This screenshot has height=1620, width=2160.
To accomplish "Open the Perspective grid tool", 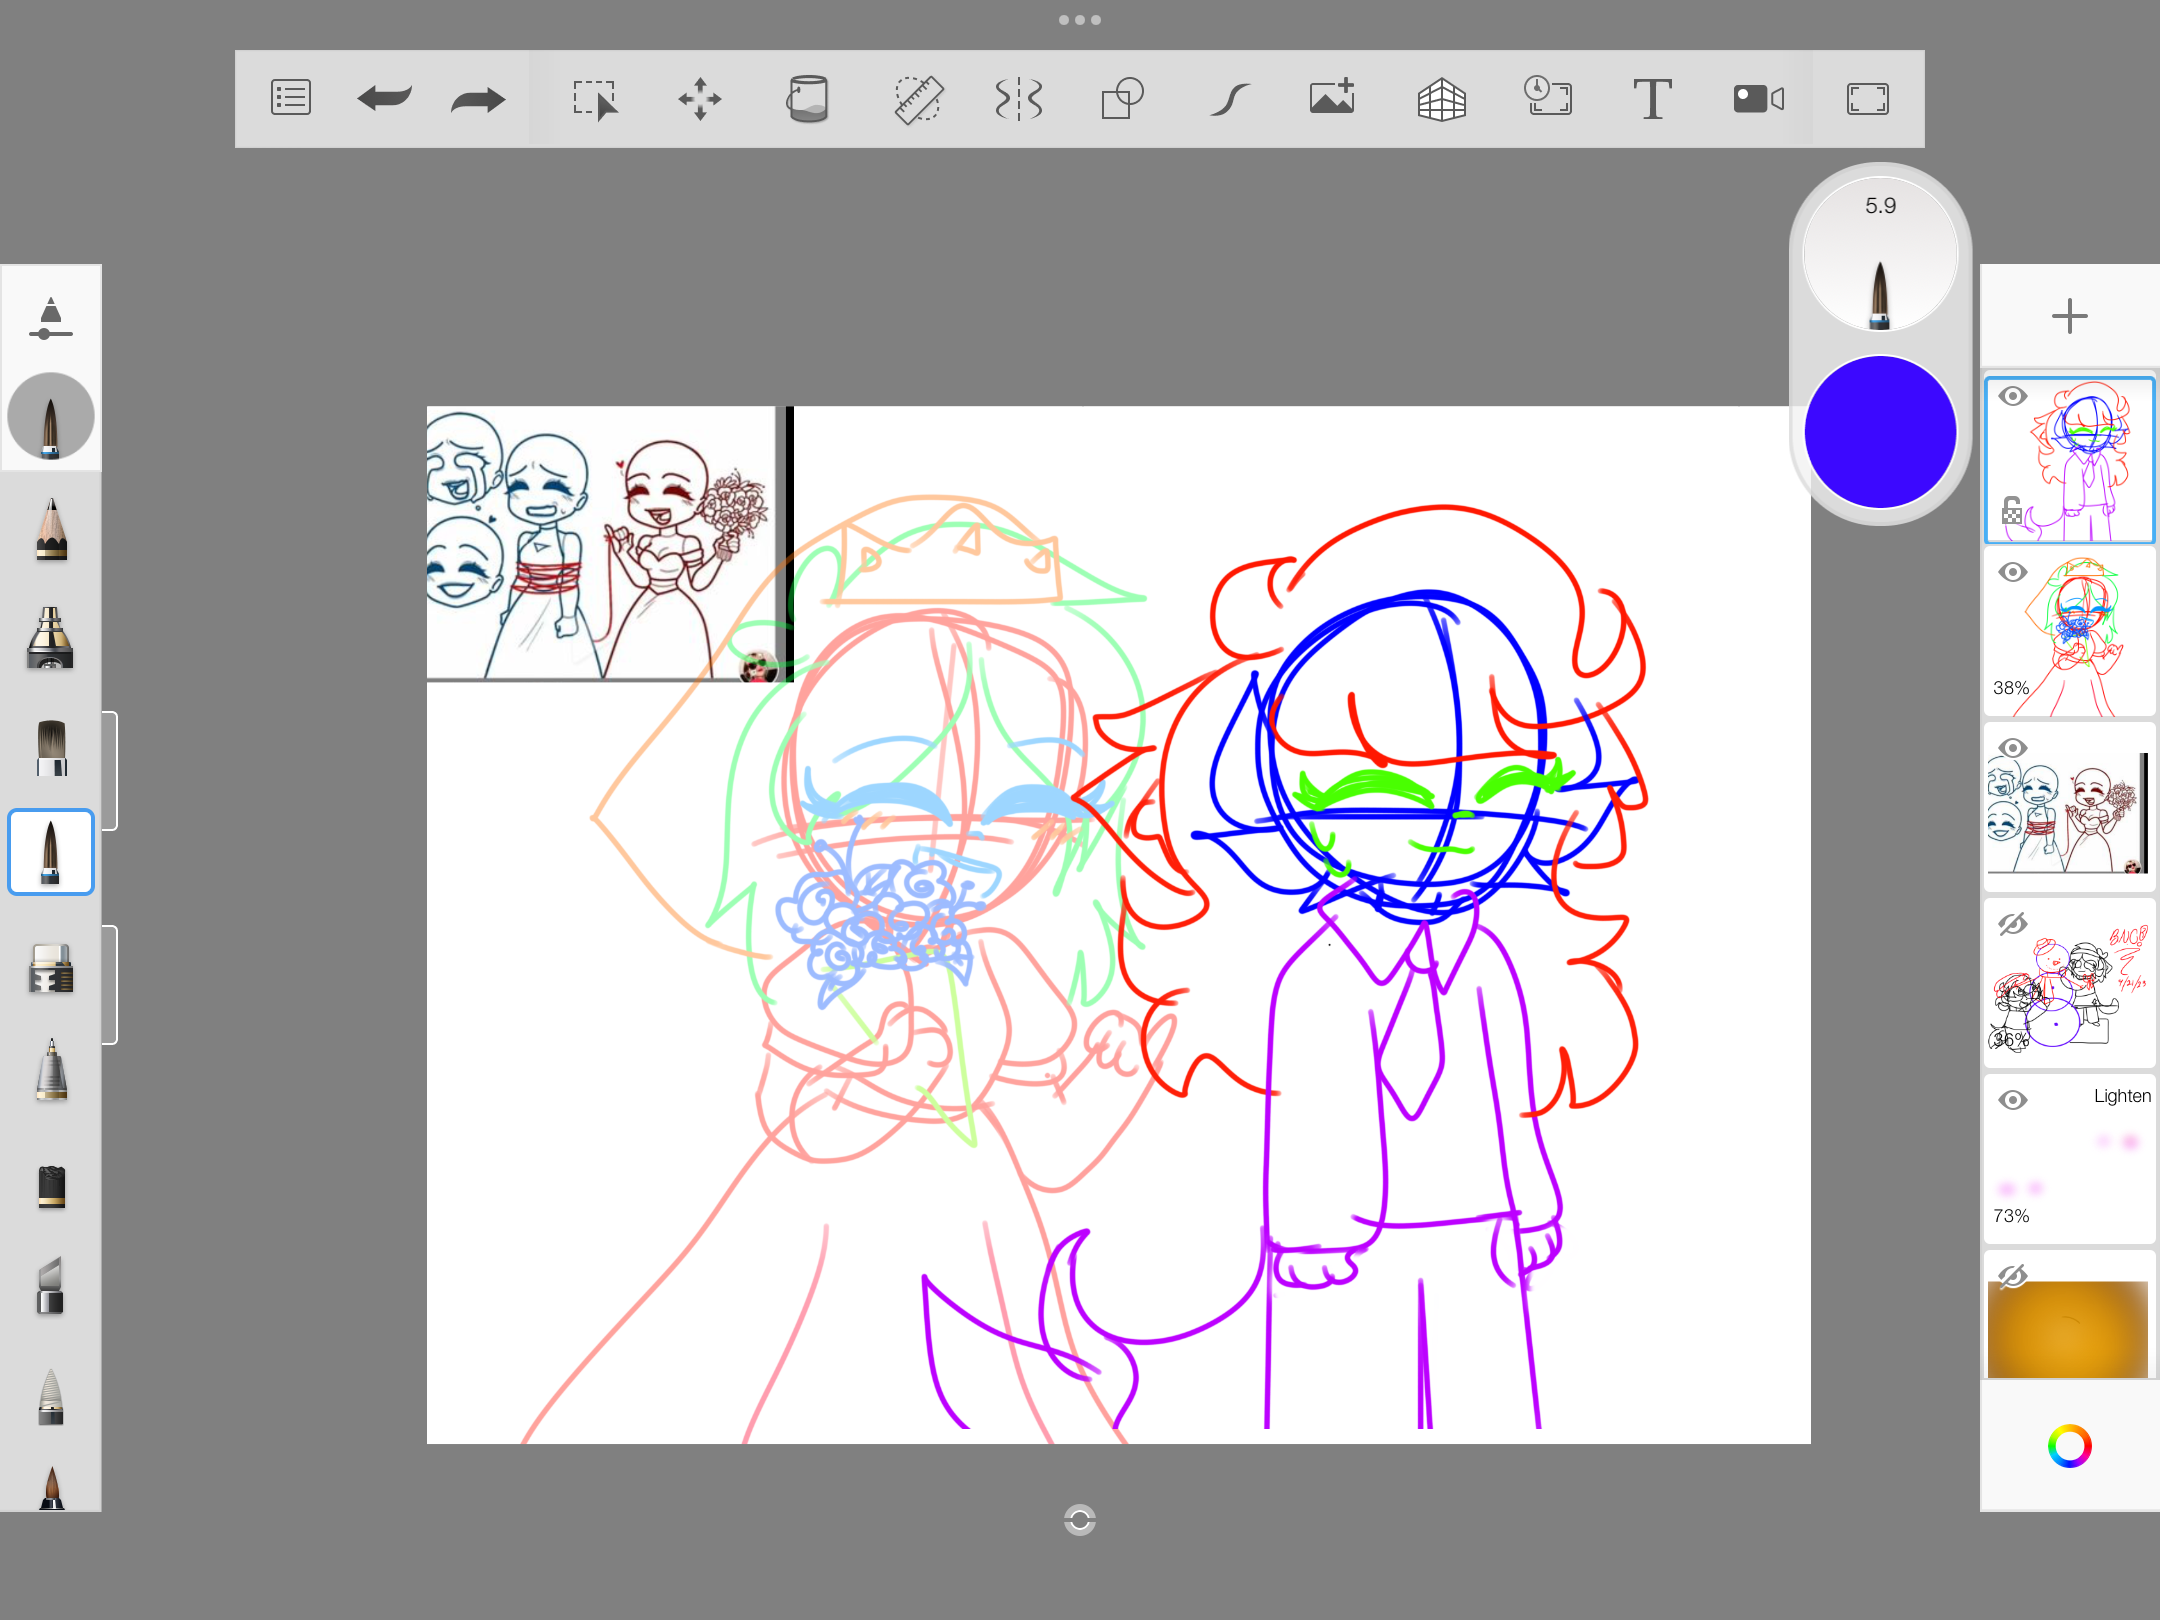I will (1441, 99).
